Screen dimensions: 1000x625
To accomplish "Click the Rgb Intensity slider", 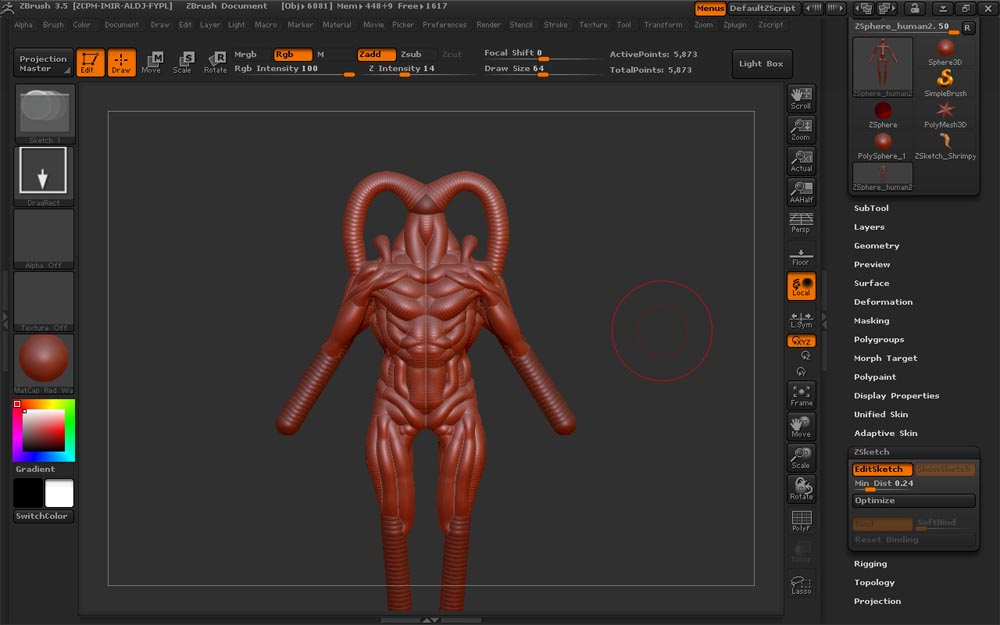I will click(x=293, y=69).
